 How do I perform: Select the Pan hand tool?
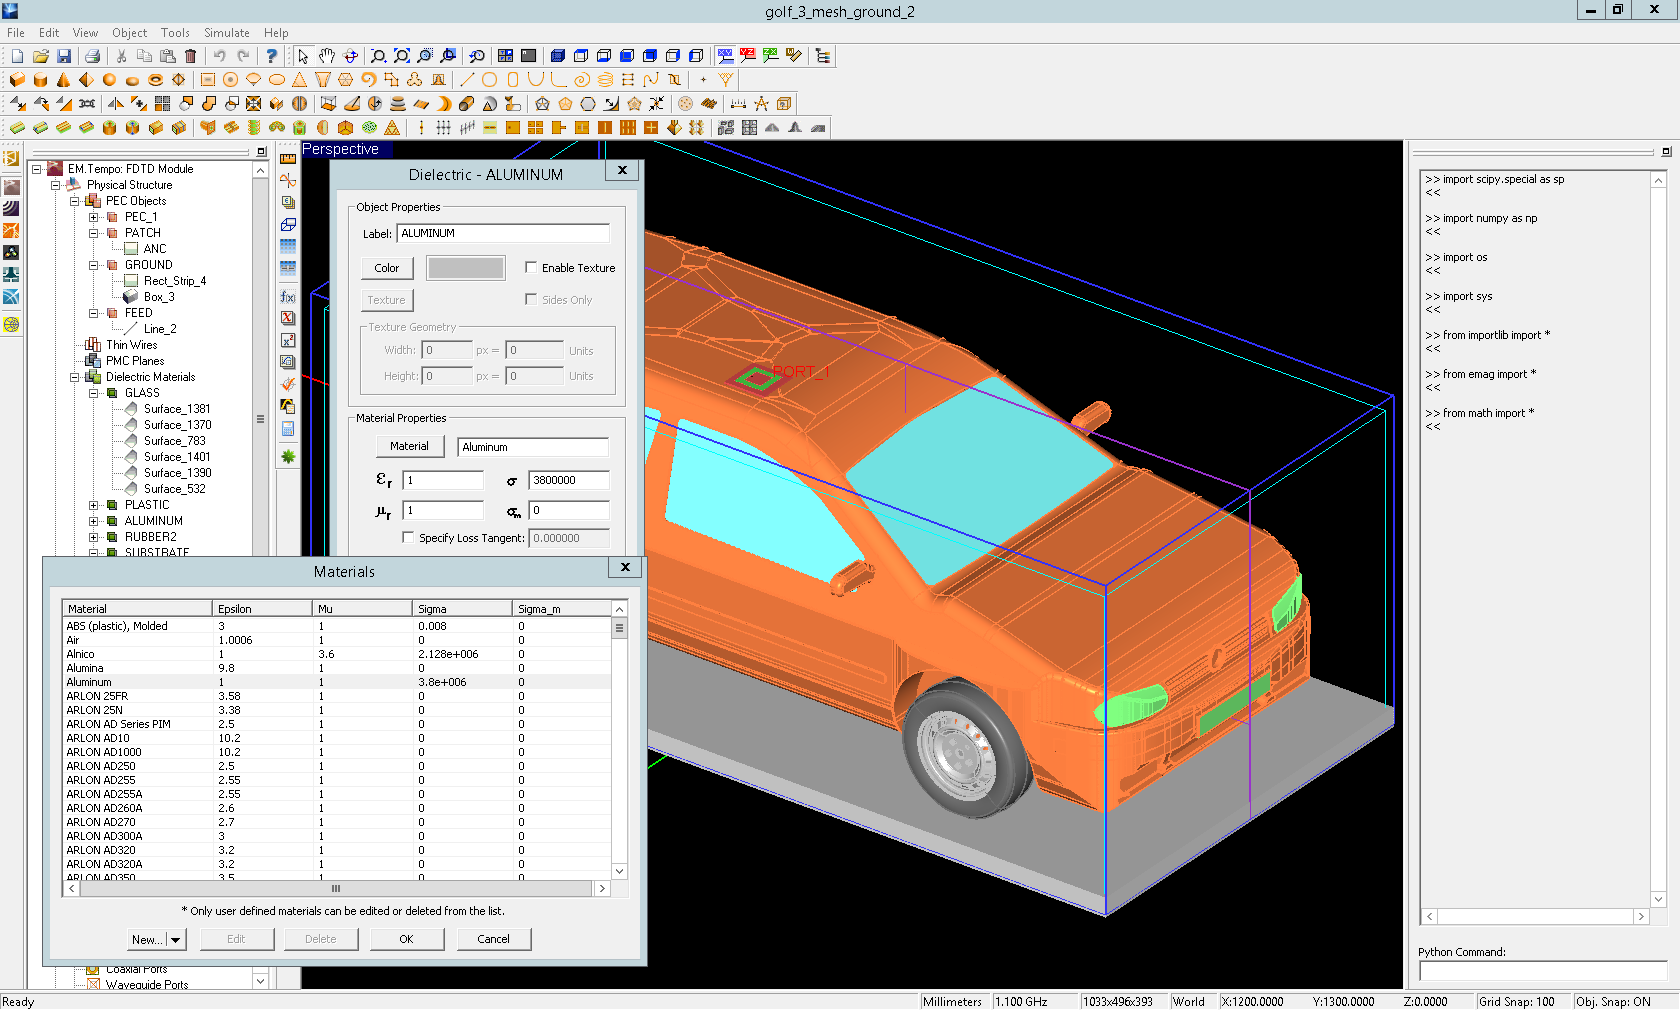[x=327, y=56]
